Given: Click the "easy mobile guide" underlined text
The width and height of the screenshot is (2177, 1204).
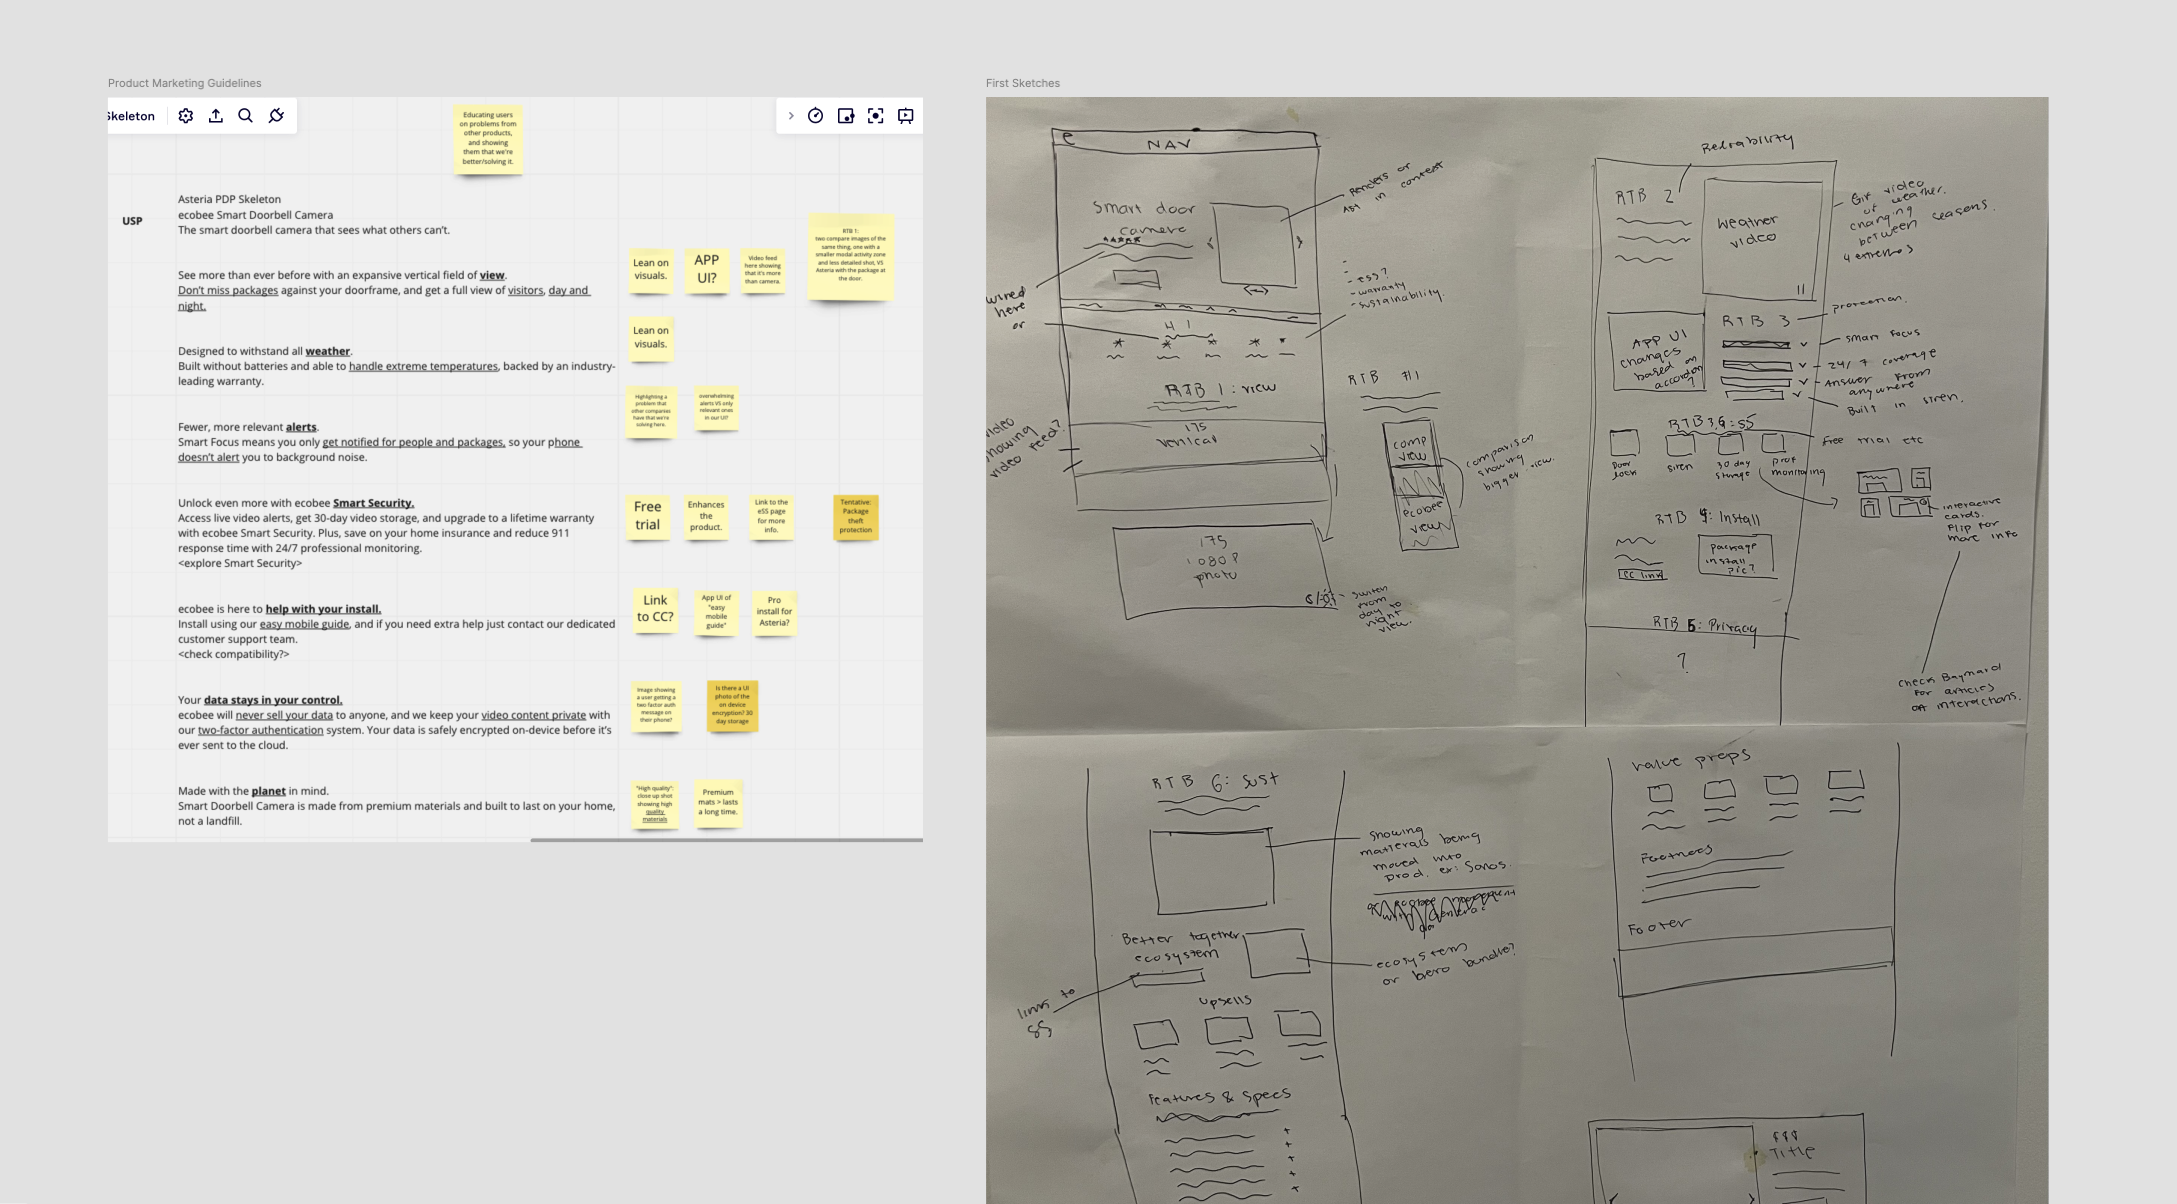Looking at the screenshot, I should point(304,624).
